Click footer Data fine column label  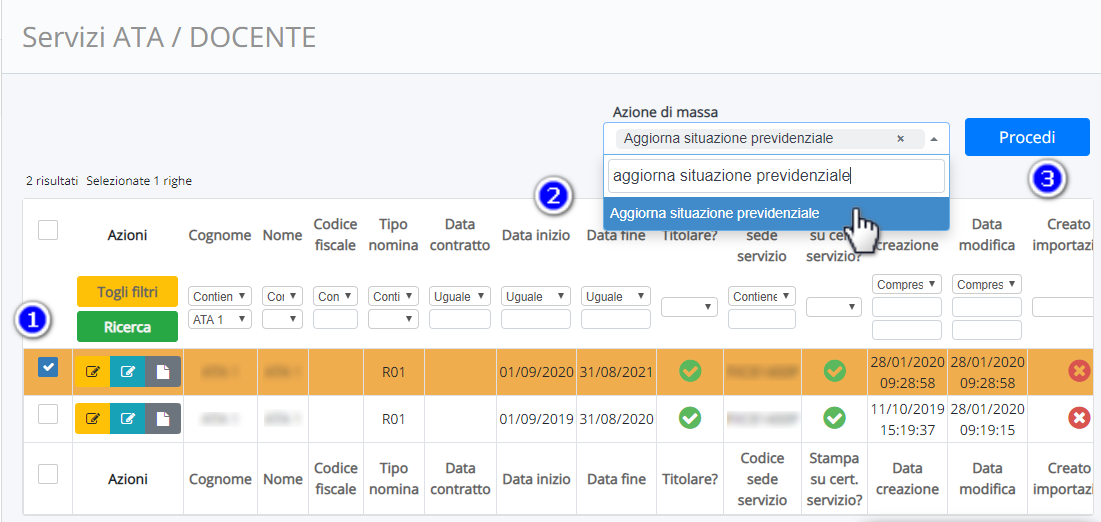tap(617, 479)
